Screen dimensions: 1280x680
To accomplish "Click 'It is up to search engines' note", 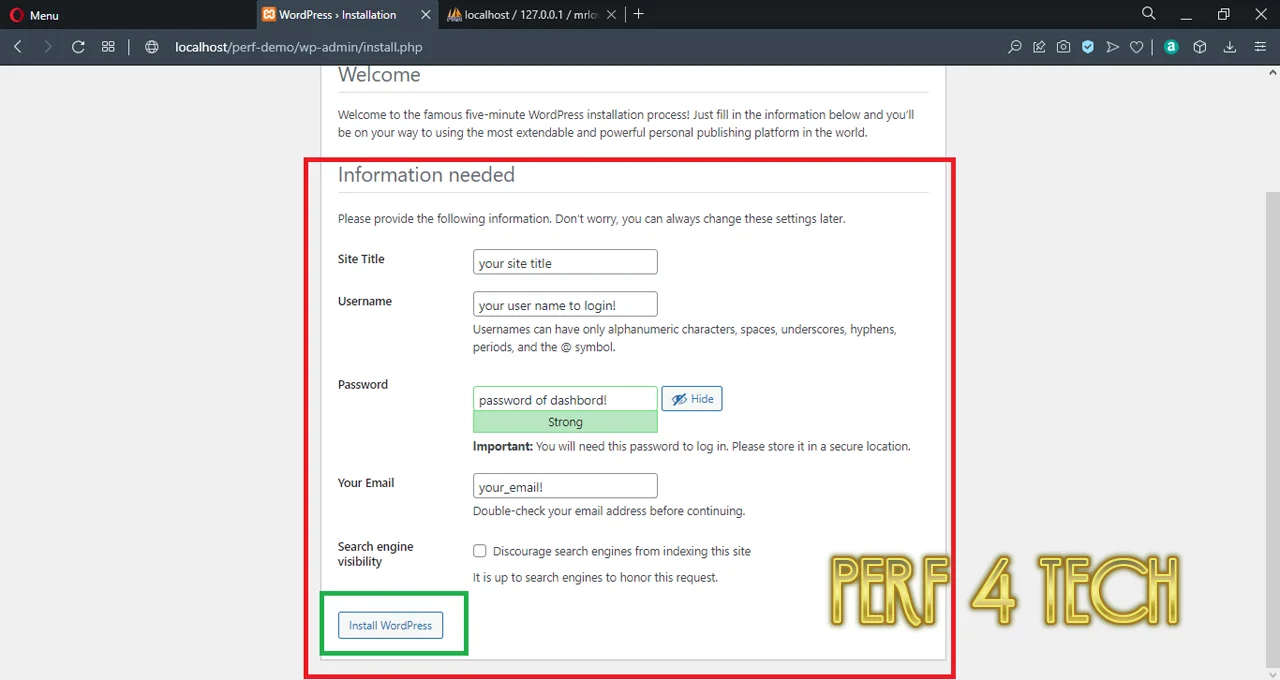I will tap(595, 577).
